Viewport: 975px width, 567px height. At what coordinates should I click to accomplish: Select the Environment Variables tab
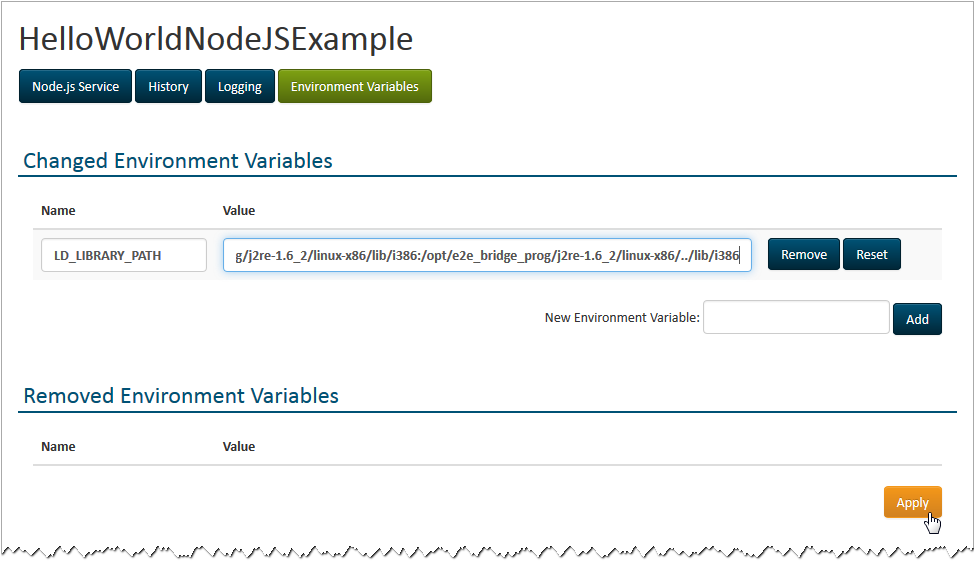click(354, 87)
